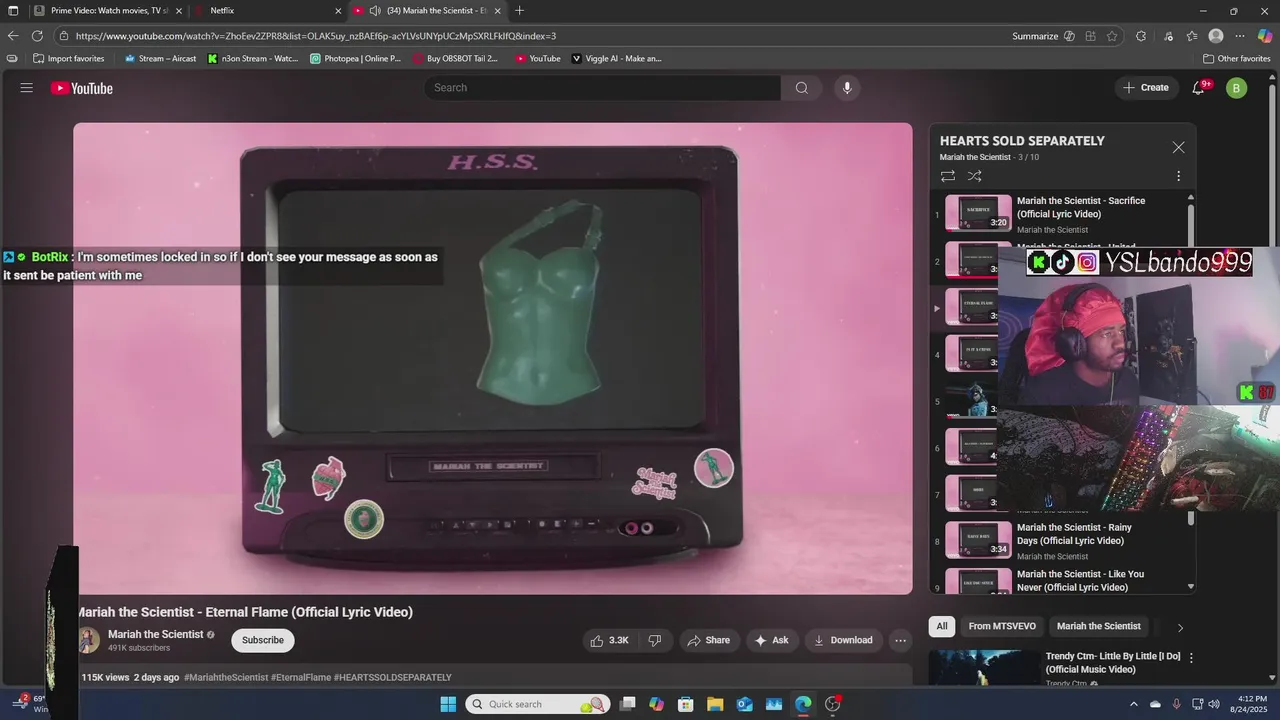Open Viggle AI bookmark
1280x720 pixels.
(616, 58)
